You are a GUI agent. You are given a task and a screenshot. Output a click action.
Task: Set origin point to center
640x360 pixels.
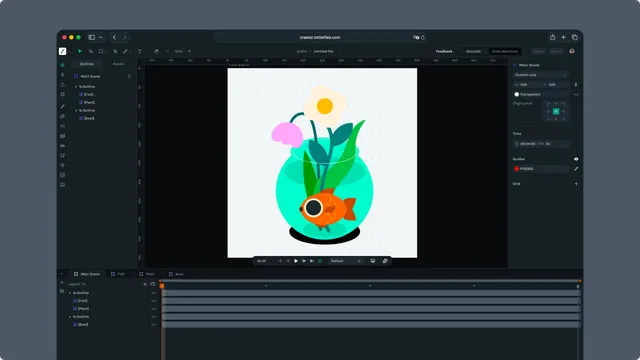click(x=556, y=111)
